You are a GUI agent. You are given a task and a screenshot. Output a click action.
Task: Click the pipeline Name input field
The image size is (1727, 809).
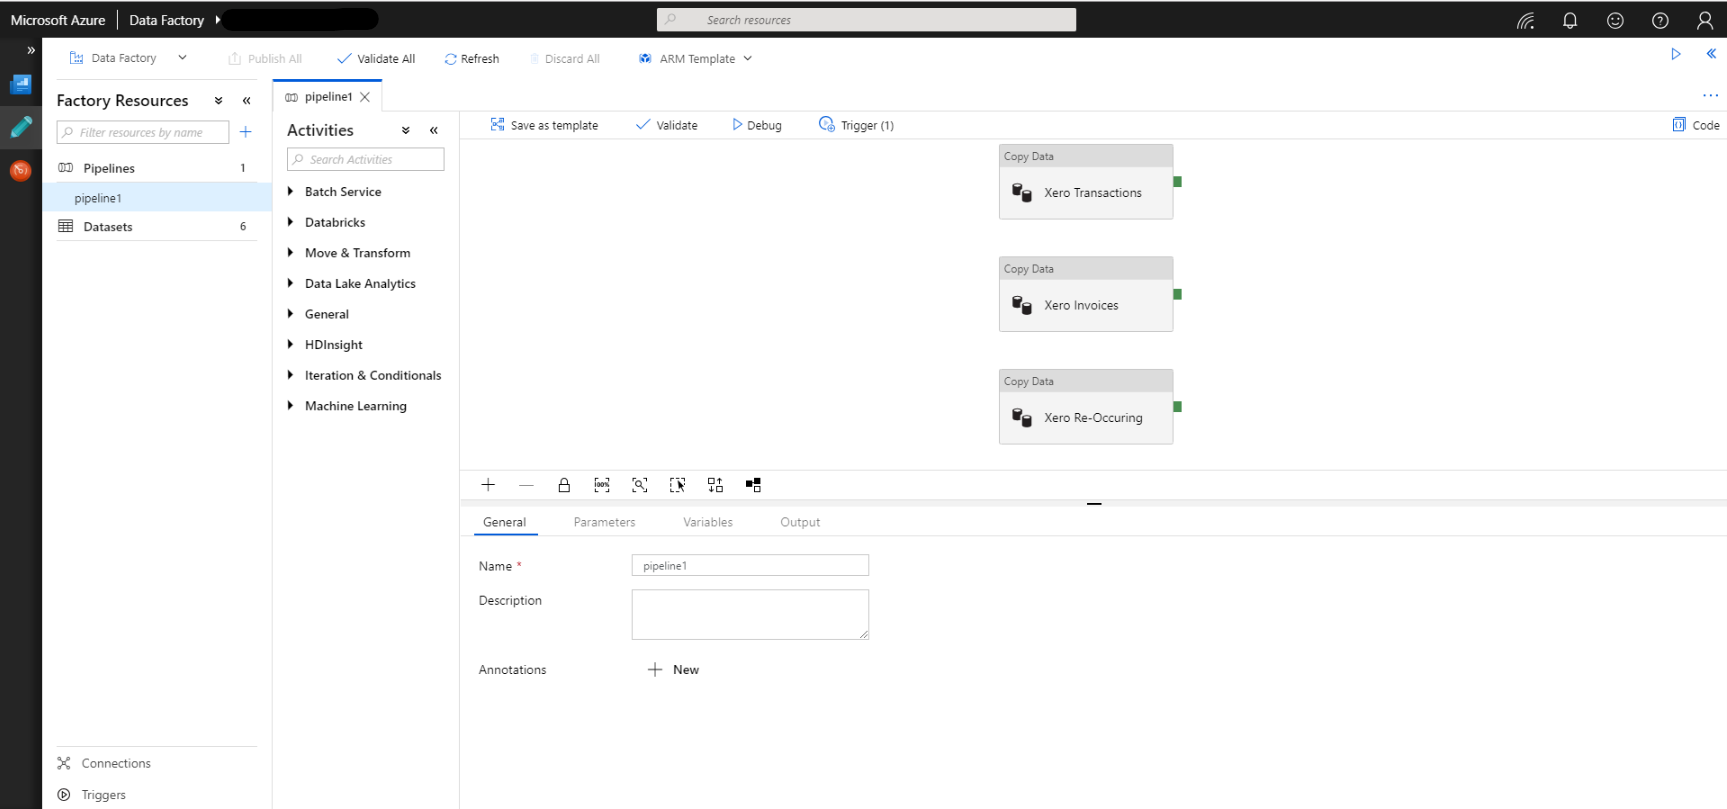750,565
